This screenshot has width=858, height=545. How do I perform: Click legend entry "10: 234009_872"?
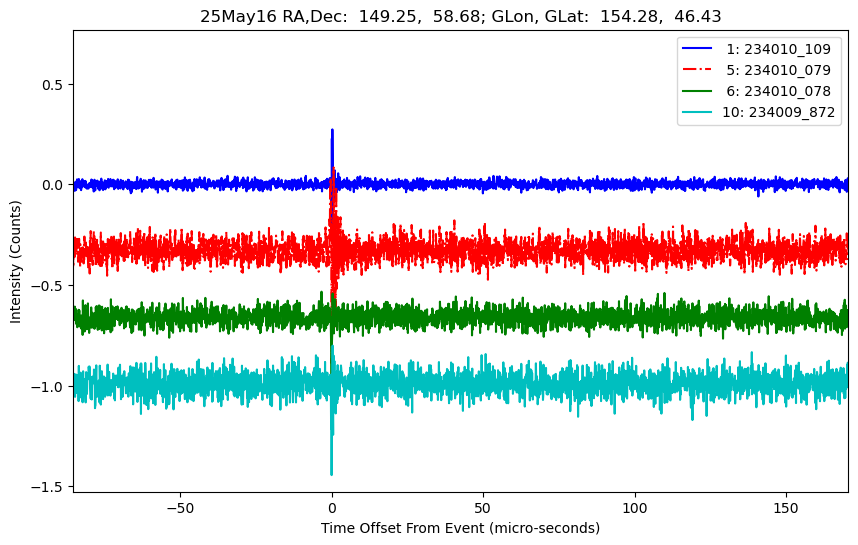click(x=778, y=112)
